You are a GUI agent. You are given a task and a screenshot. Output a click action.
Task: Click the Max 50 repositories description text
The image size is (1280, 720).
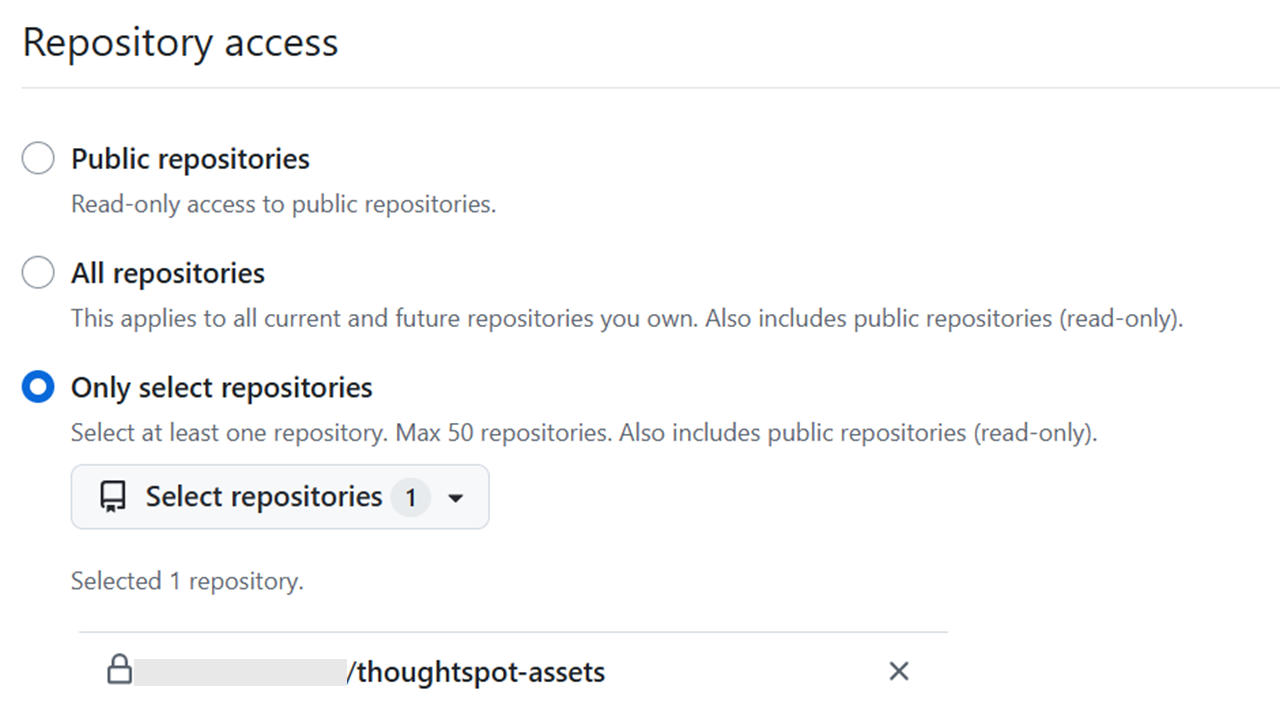584,434
